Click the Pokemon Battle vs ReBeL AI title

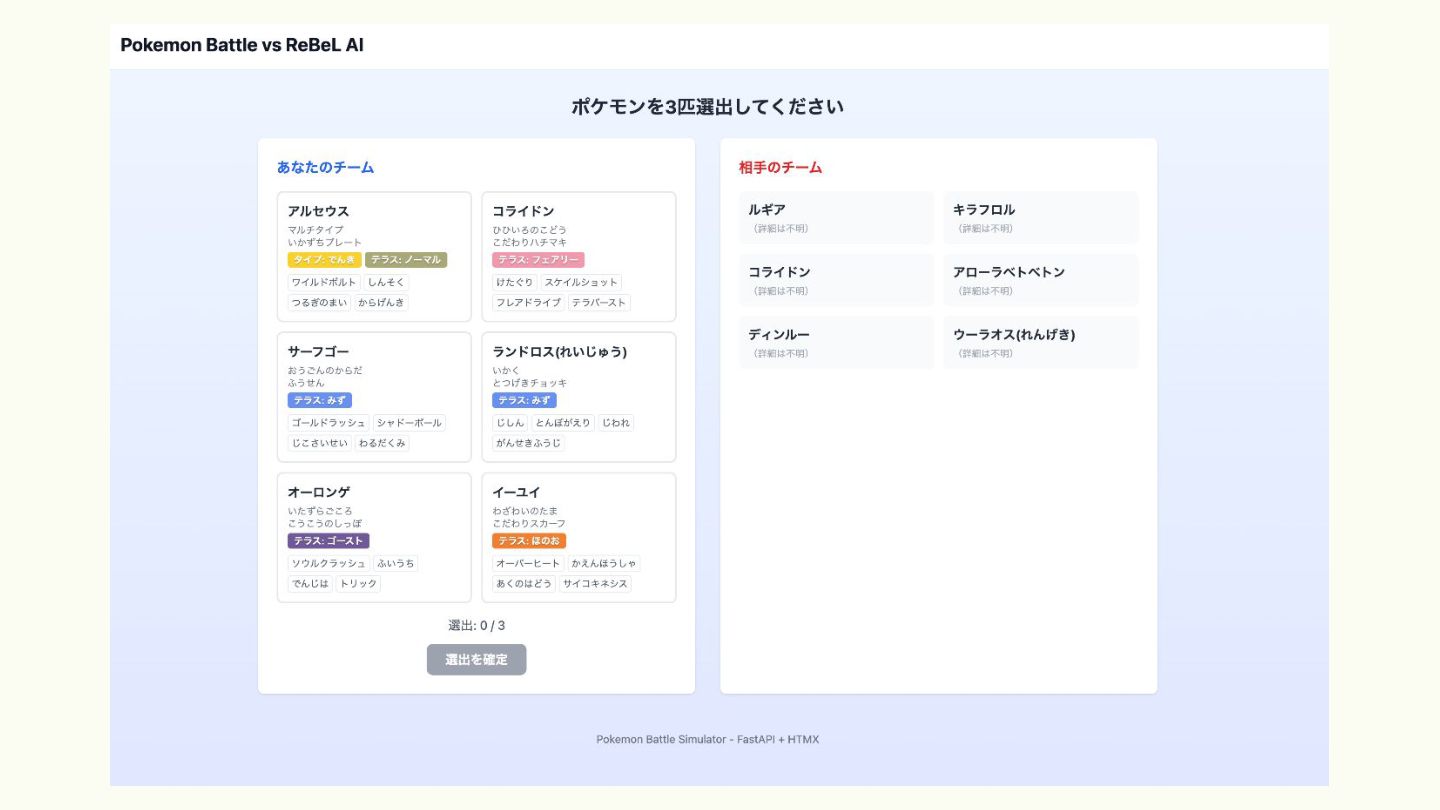point(242,45)
